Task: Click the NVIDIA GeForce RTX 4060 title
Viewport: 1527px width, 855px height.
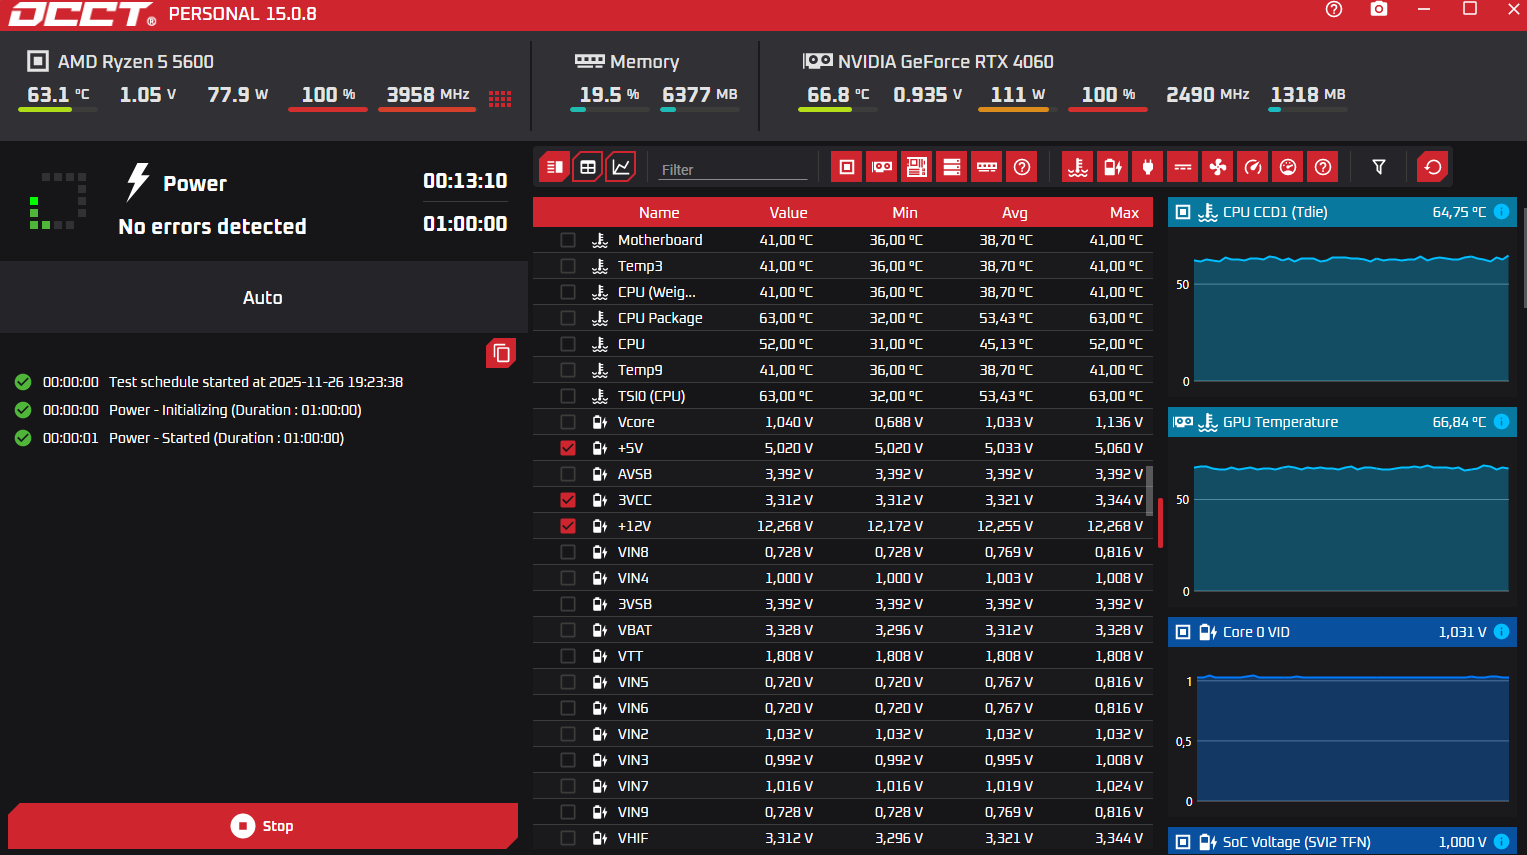Action: [946, 62]
